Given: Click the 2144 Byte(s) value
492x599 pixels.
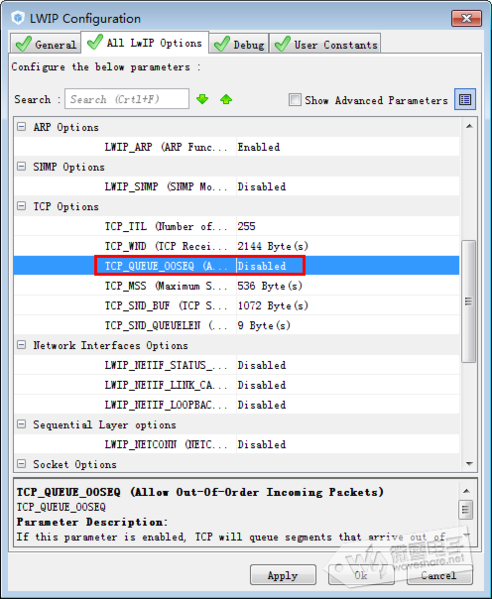Looking at the screenshot, I should [273, 246].
